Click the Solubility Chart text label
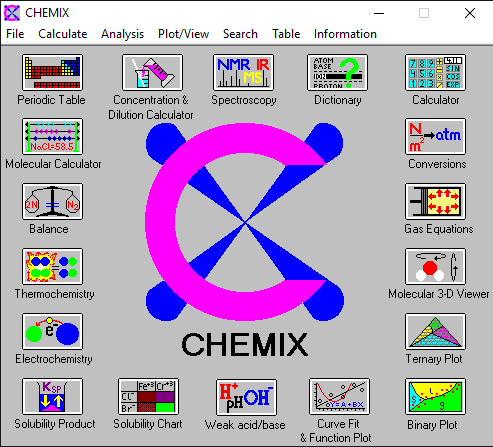 click(148, 424)
